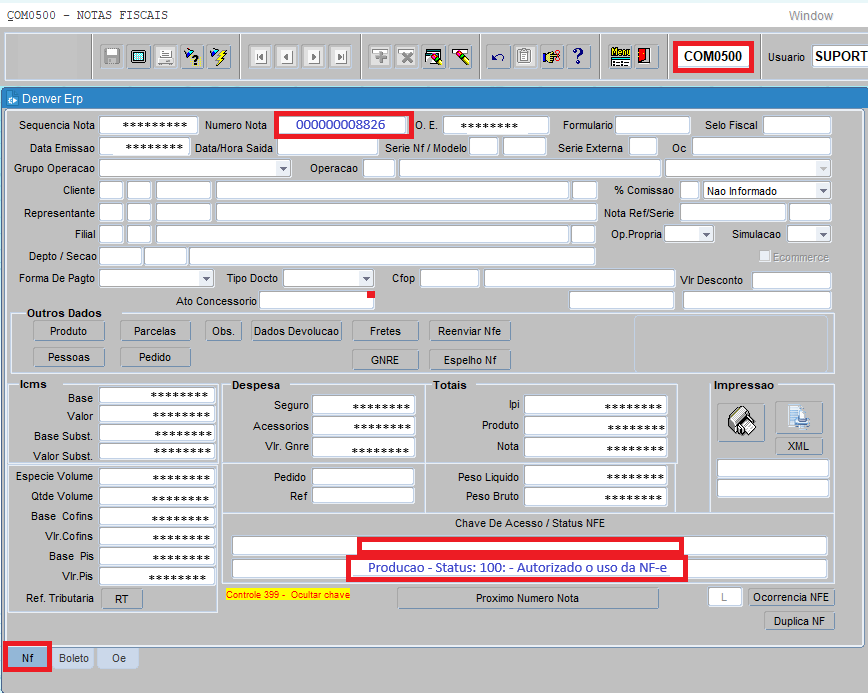Click the execute query lightning icon
This screenshot has width=868, height=693.
point(218,57)
